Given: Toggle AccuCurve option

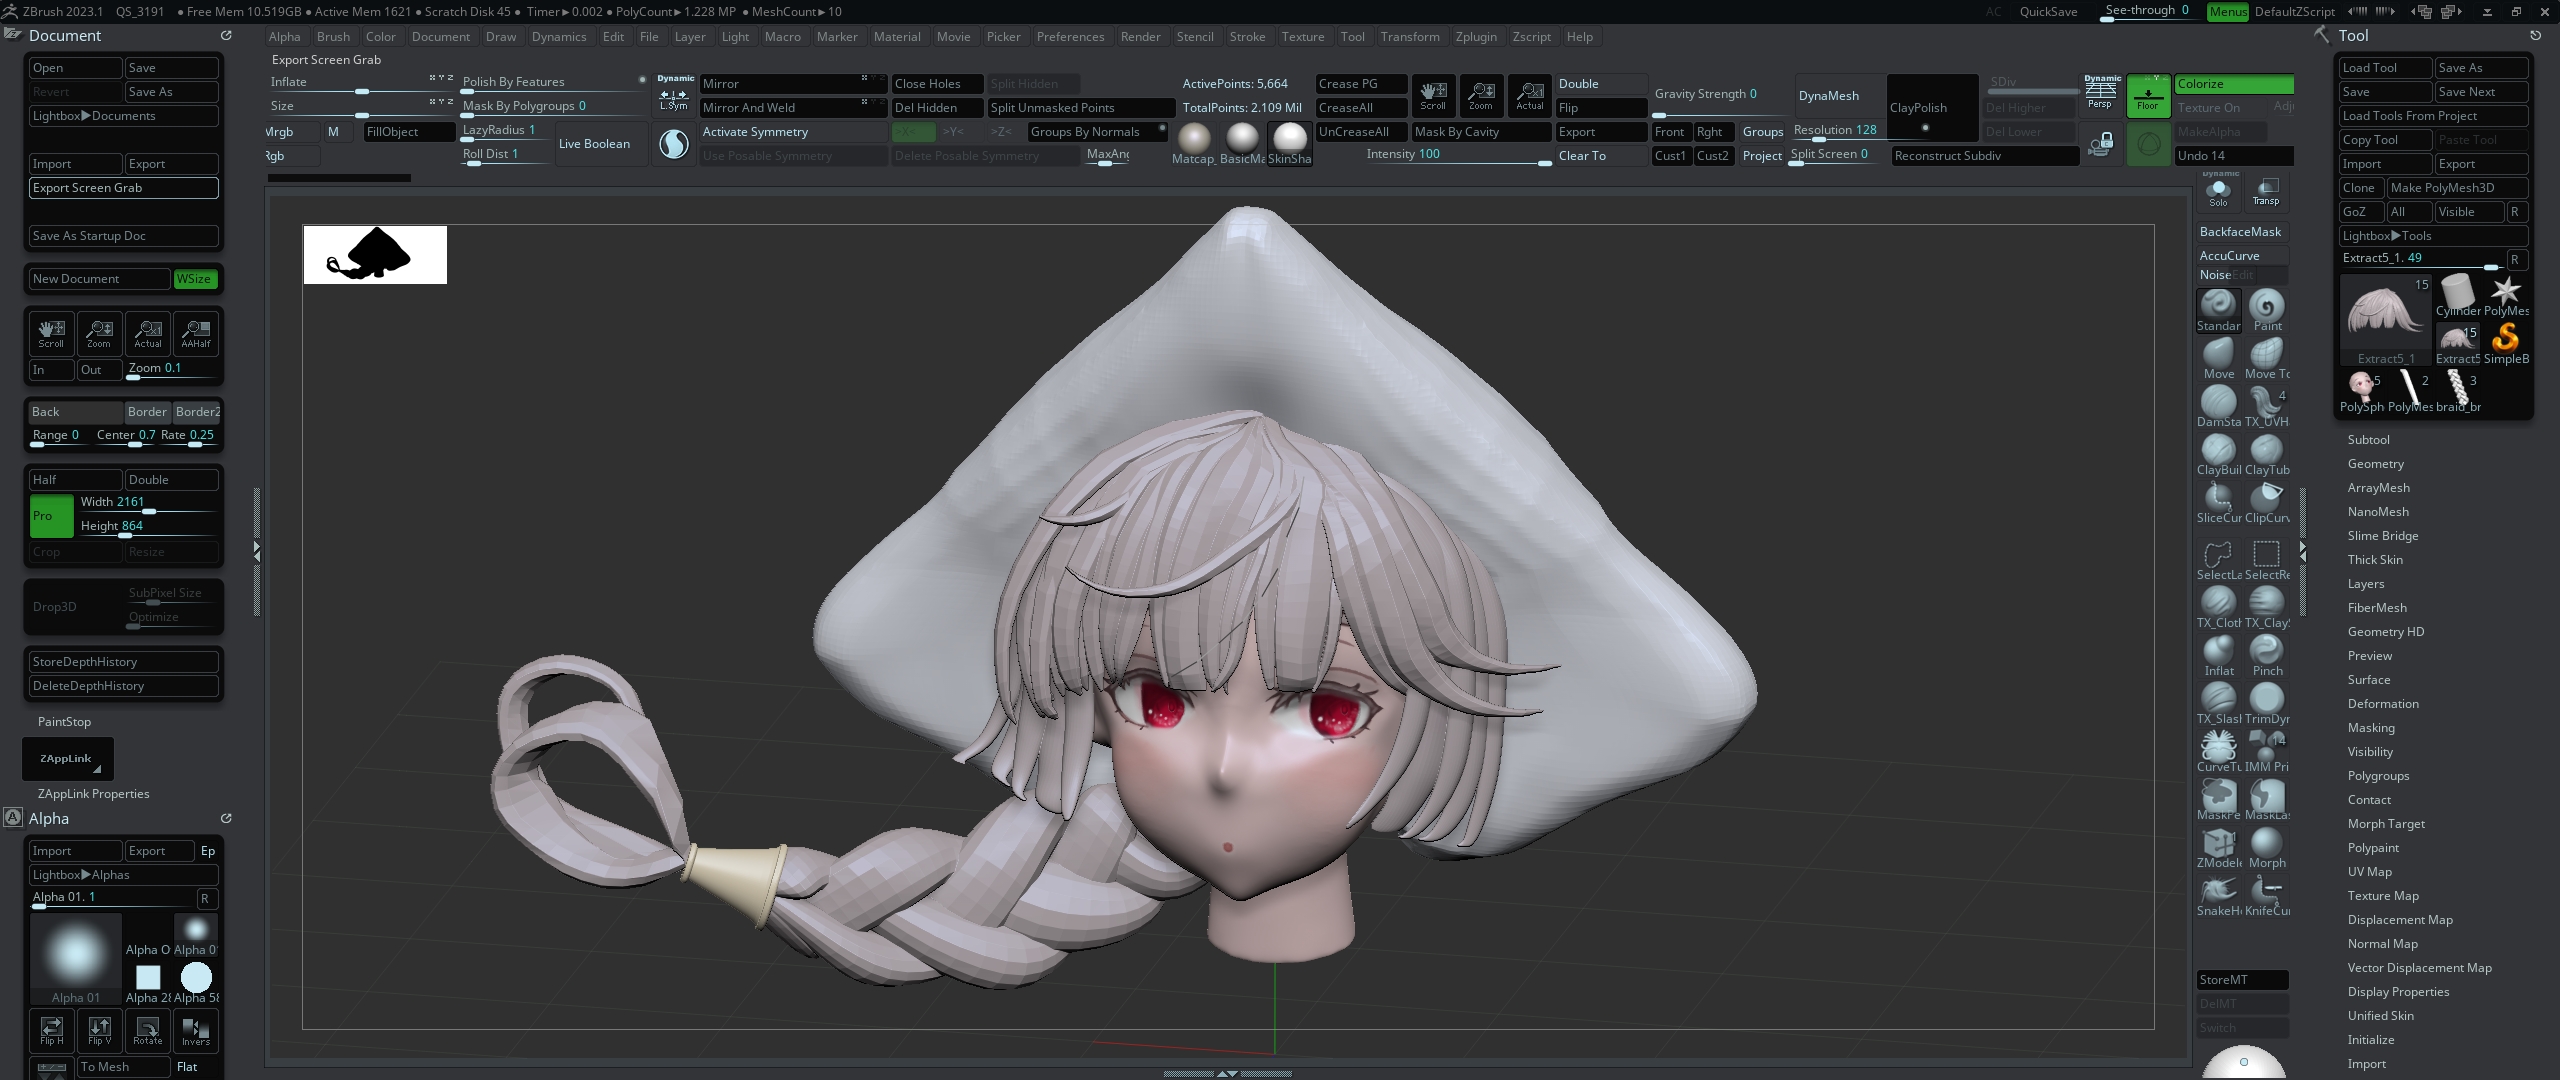Looking at the screenshot, I should point(2242,256).
